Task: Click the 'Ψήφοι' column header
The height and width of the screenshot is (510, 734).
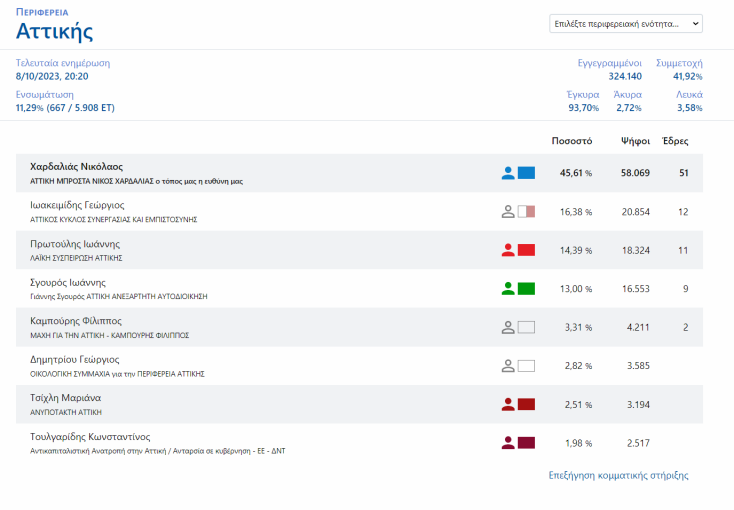Action: (635, 141)
